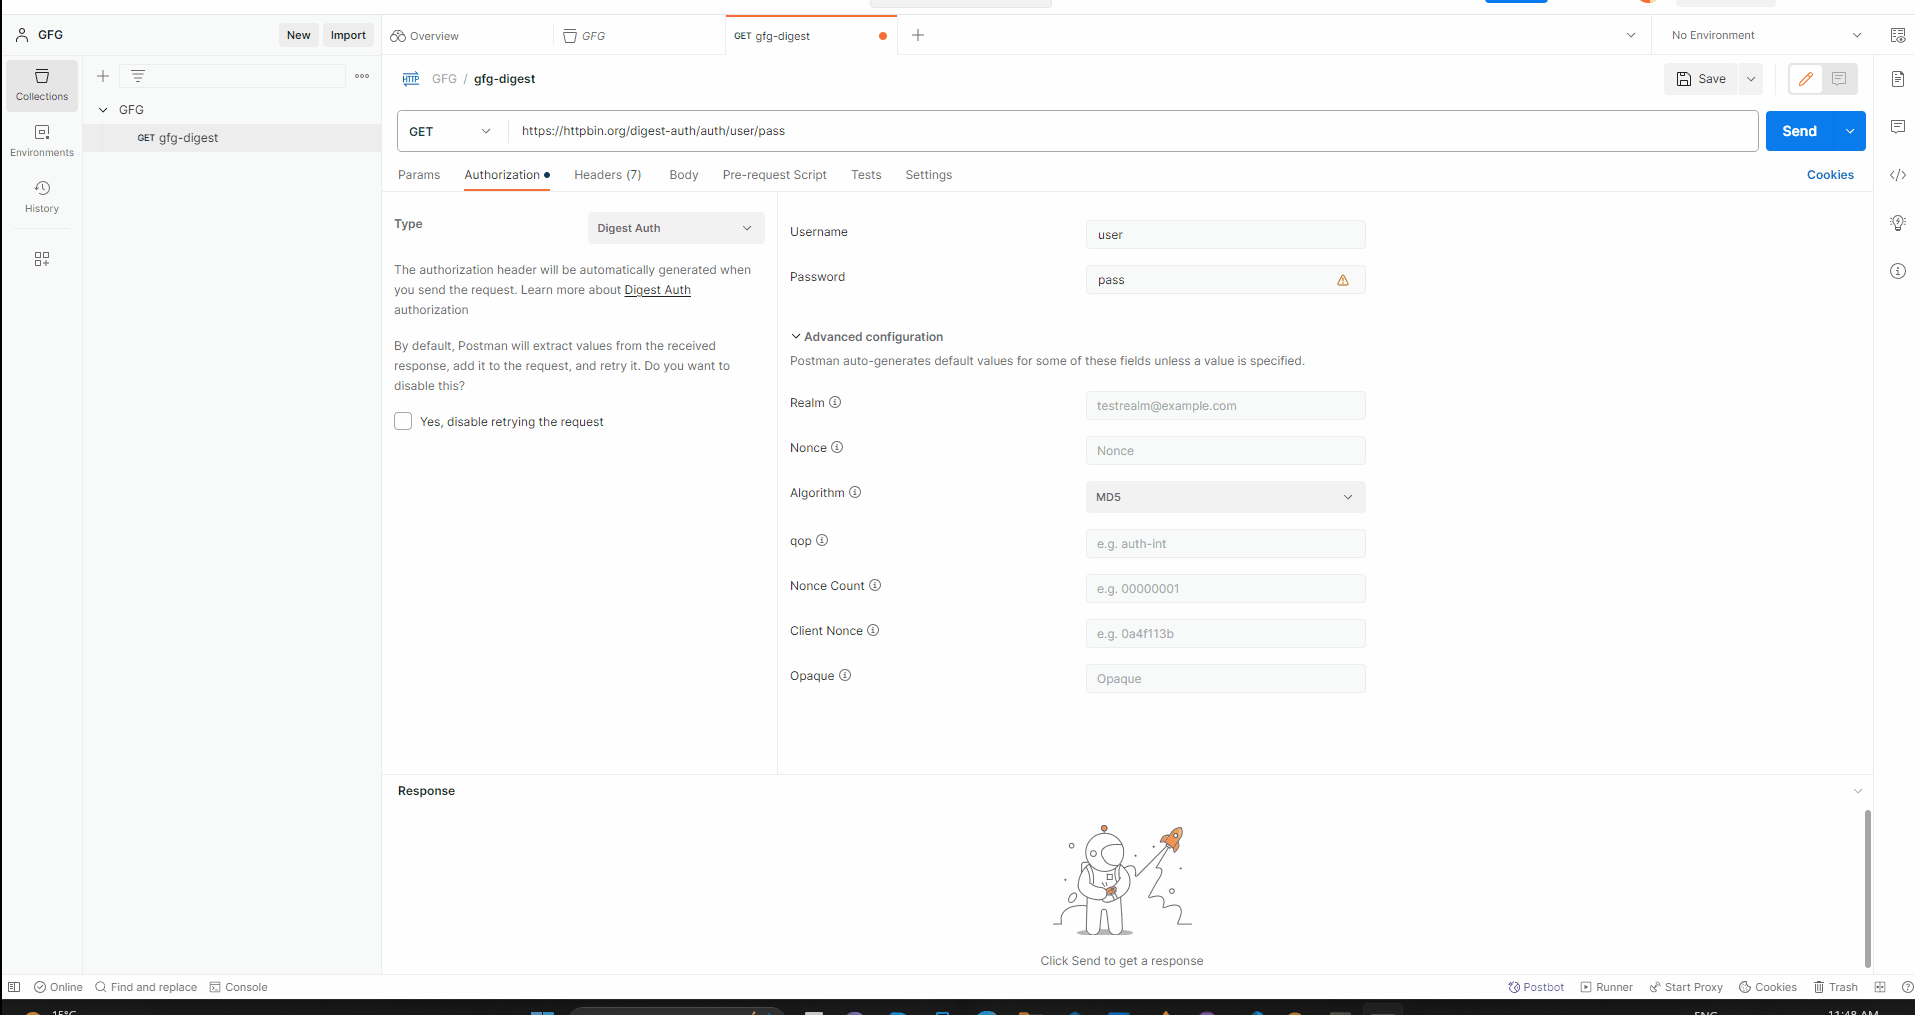1915x1015 pixels.
Task: Collapse the Response panel chevron
Action: 1858,791
